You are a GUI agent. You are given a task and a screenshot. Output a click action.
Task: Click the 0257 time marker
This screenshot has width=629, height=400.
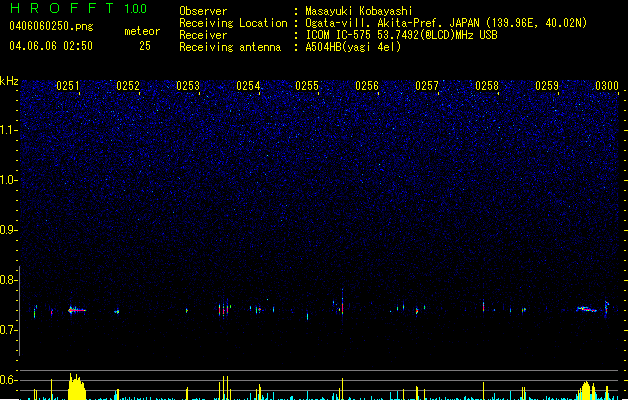(427, 85)
